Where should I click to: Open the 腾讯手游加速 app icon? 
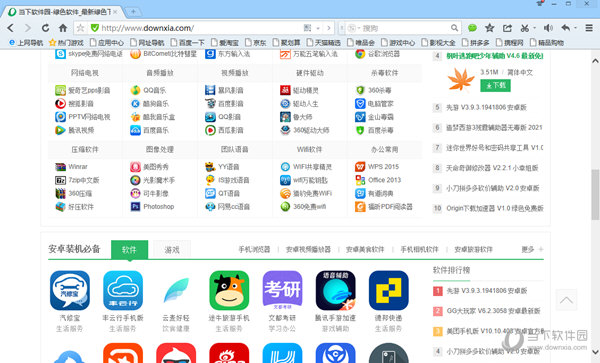click(x=336, y=290)
